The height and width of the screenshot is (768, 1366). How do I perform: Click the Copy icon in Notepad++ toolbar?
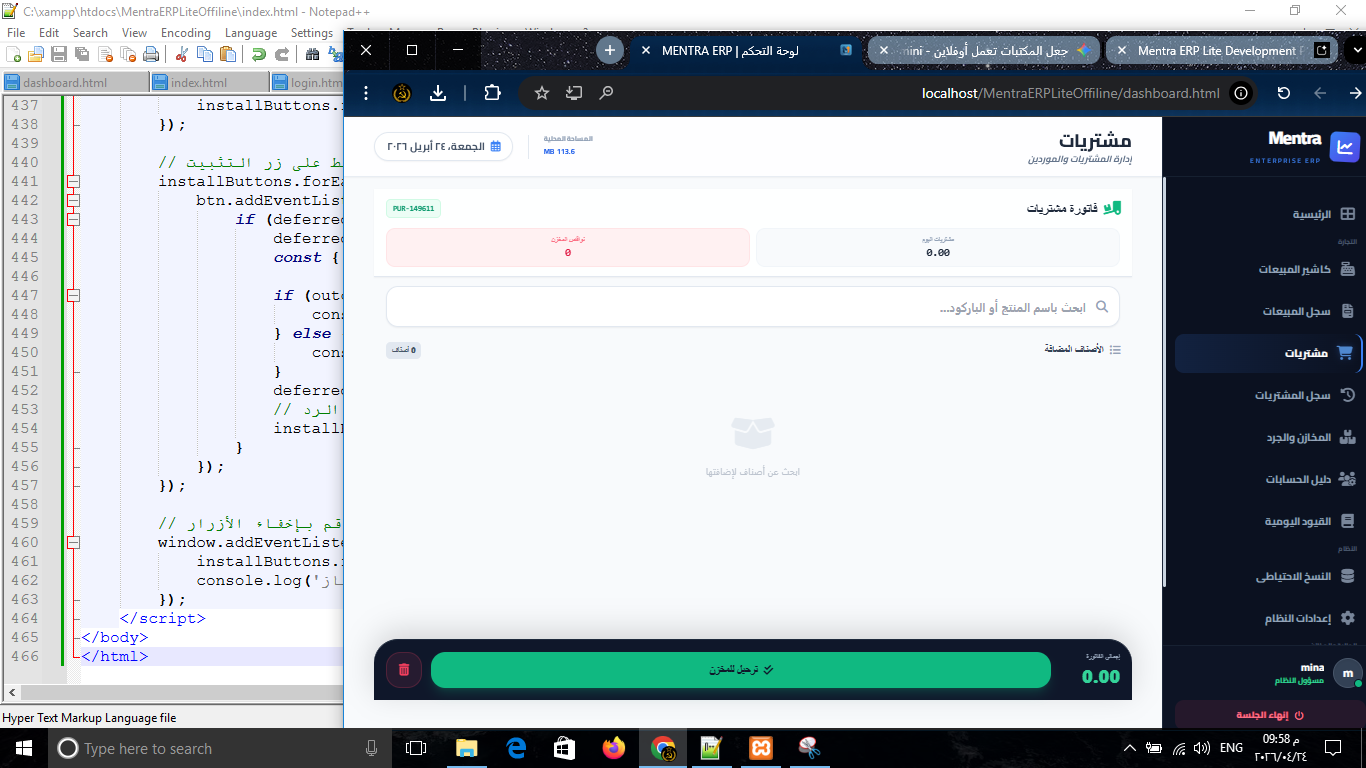tap(205, 54)
